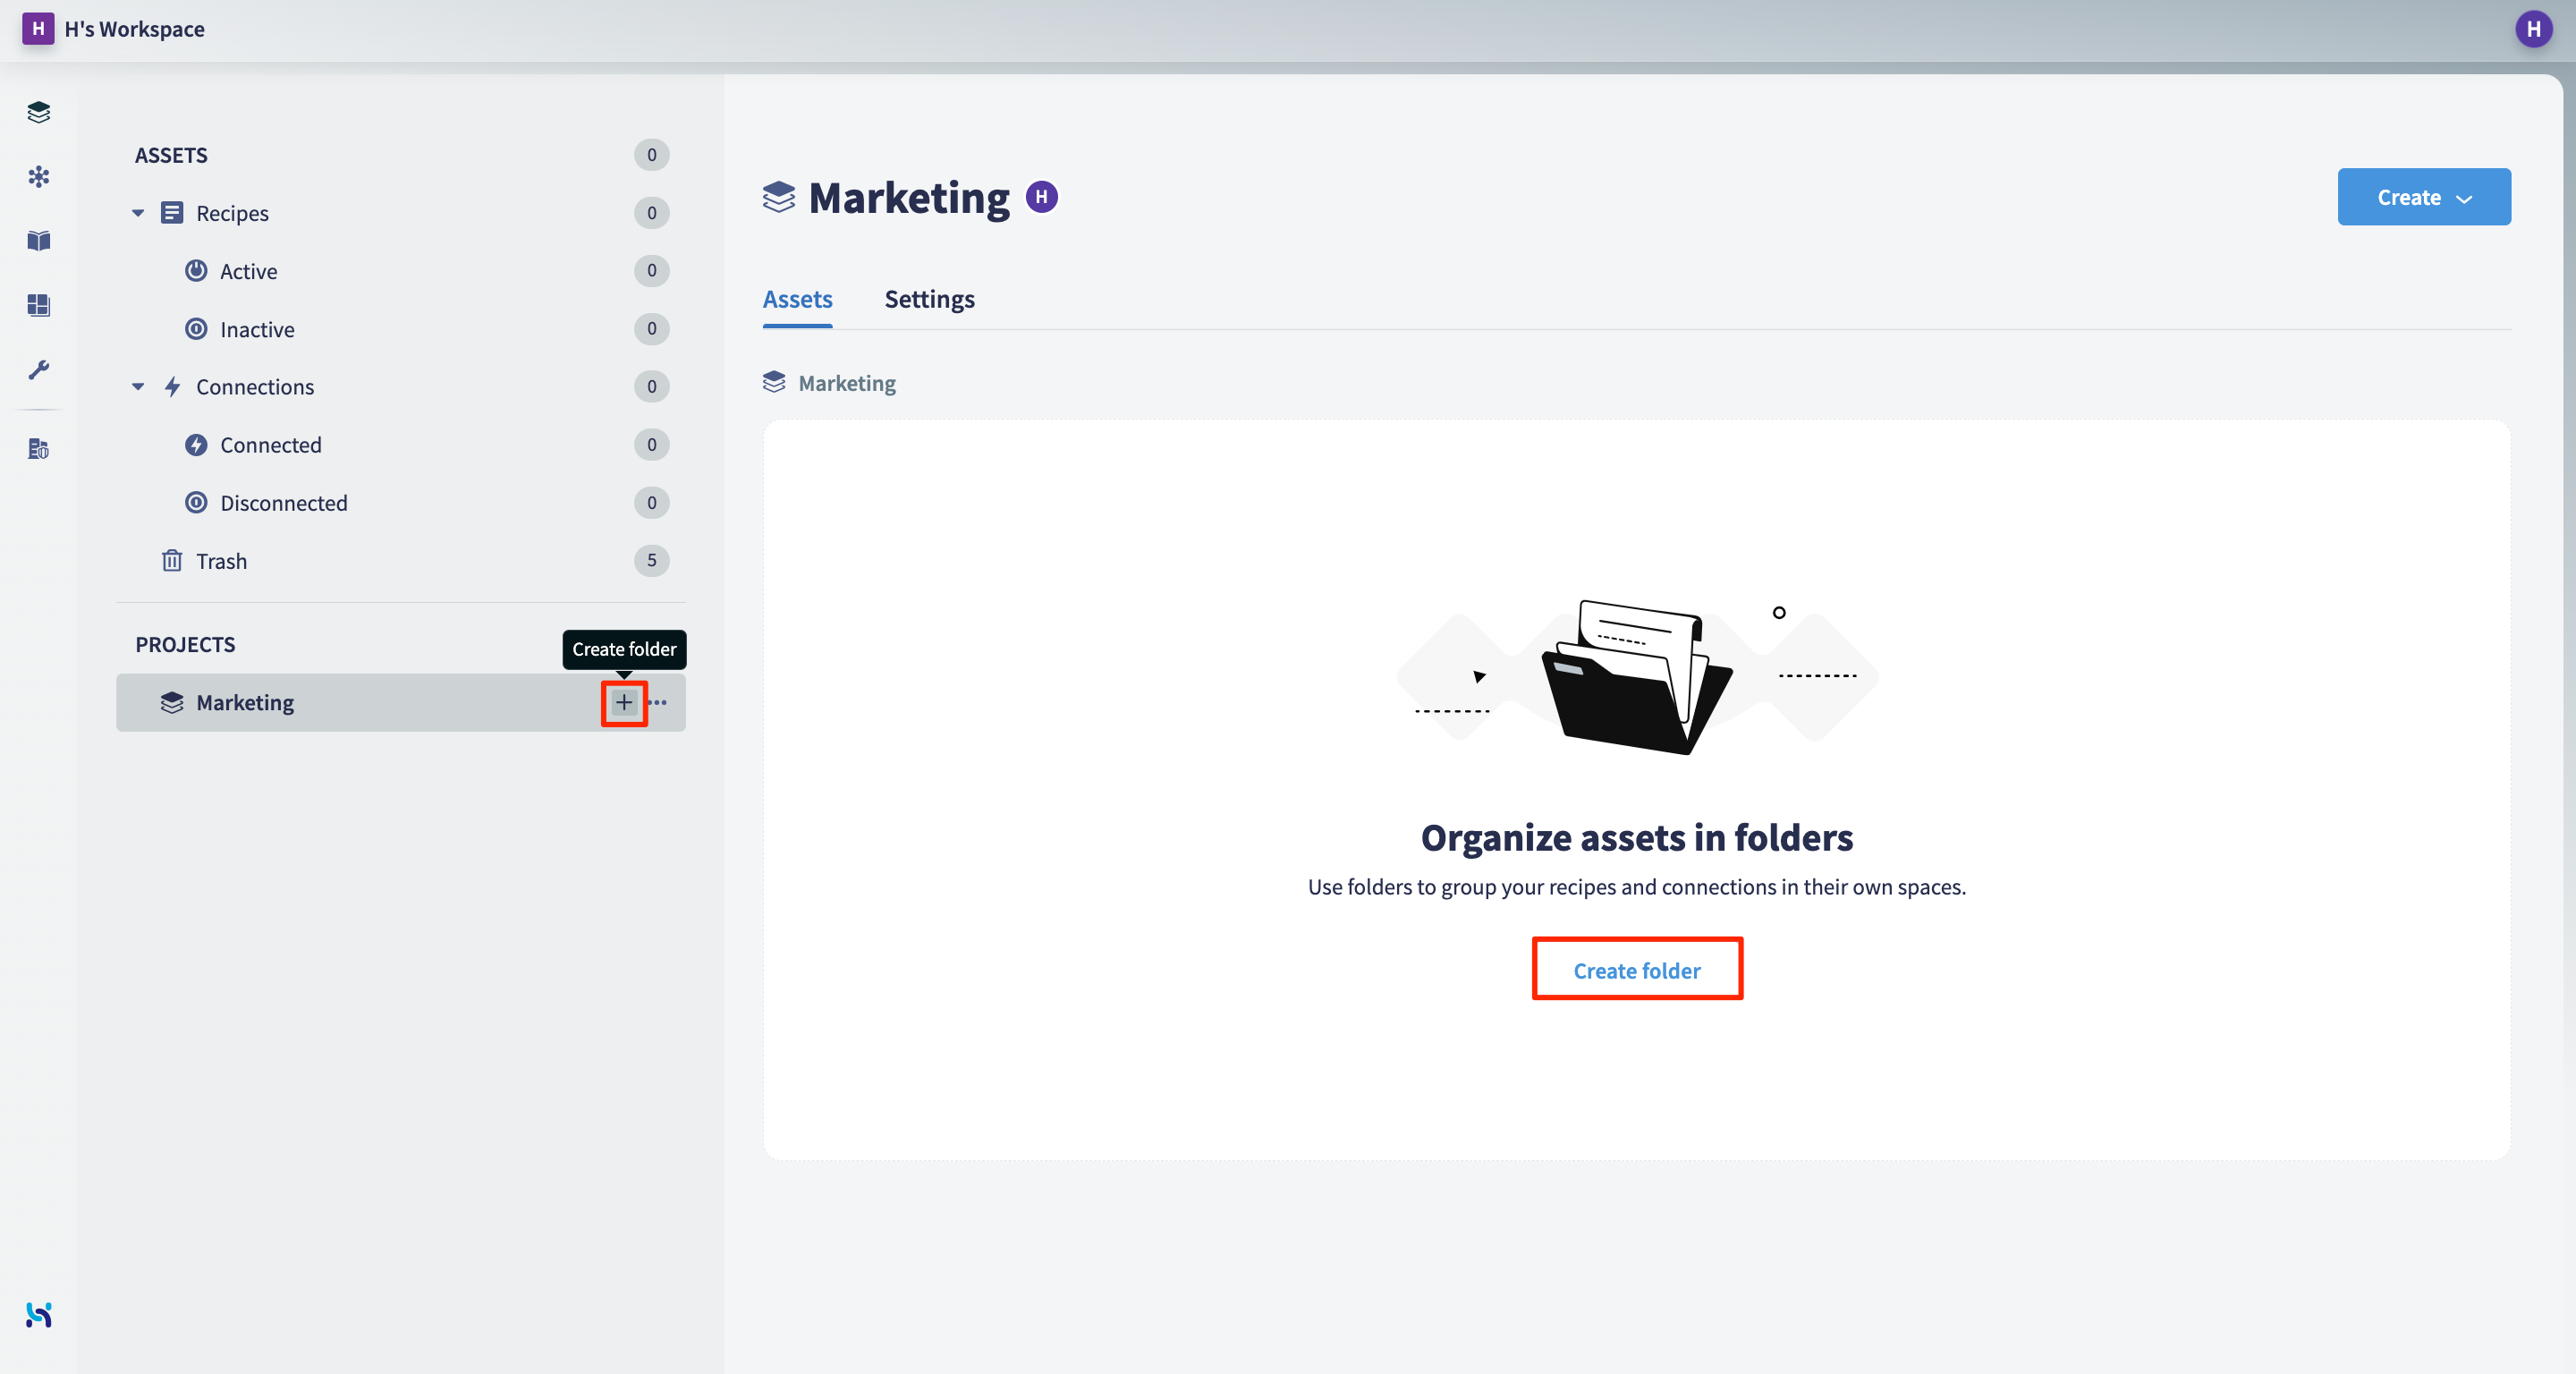Open the wrench tools icon in sidebar
Viewport: 2576px width, 1374px height.
coord(39,370)
